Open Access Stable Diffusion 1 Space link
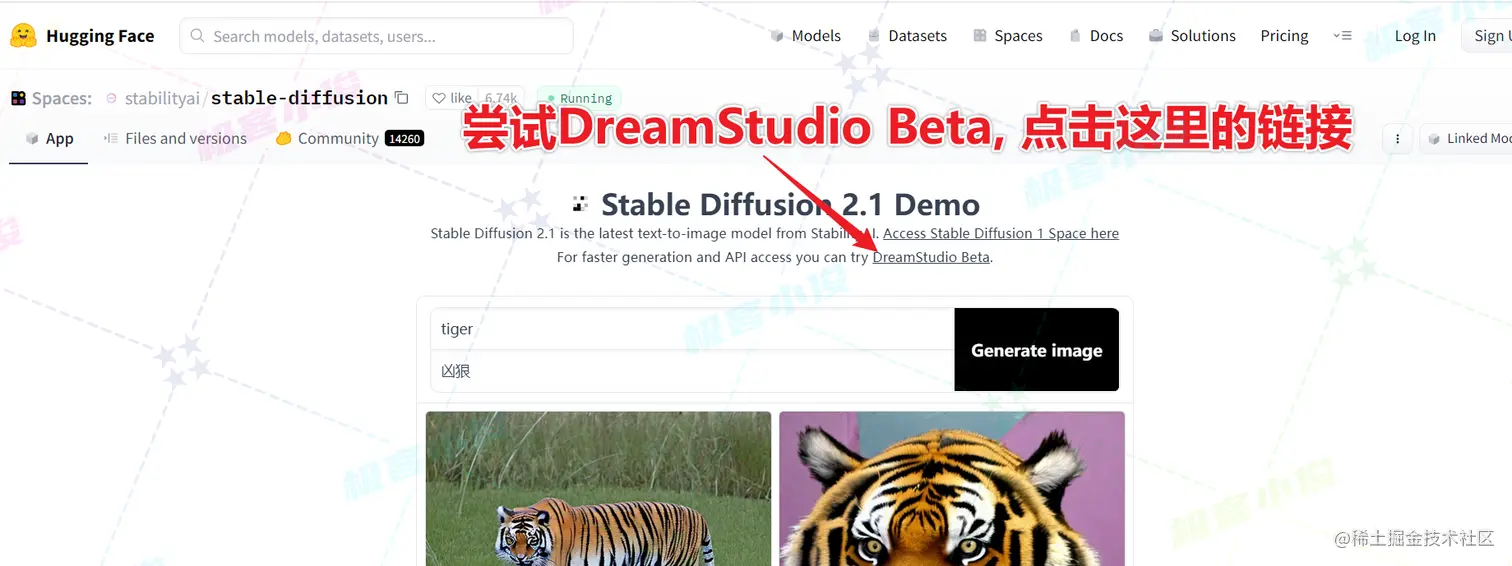Screen dimensions: 1512x566 click(1001, 233)
